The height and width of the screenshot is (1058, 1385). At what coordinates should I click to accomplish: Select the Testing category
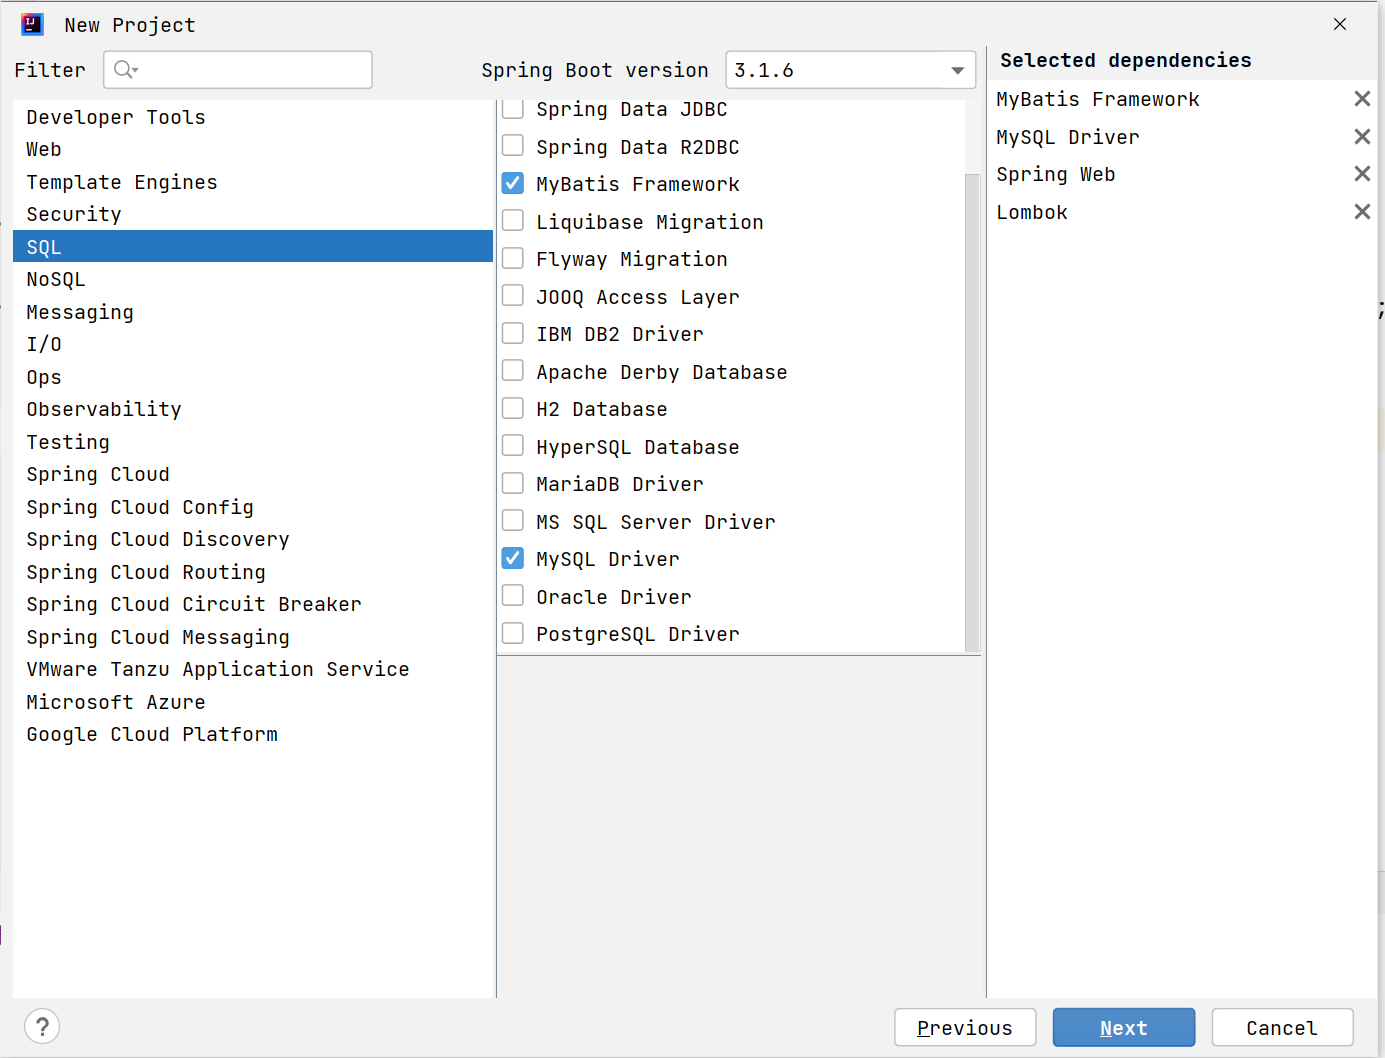point(253,442)
